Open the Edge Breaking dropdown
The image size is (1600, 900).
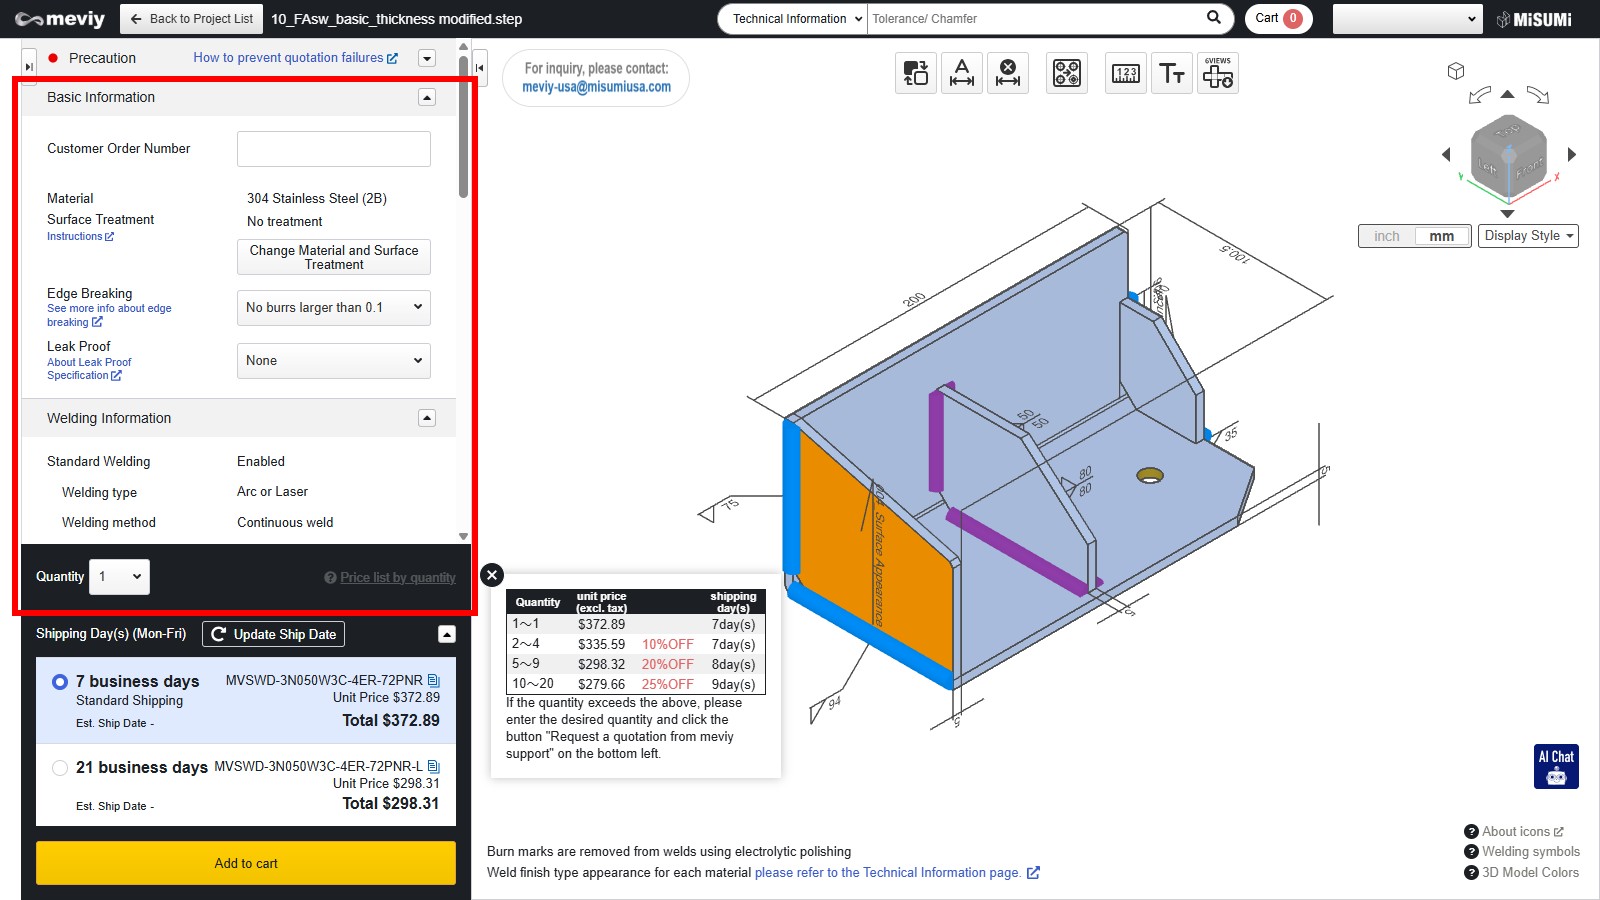point(333,308)
